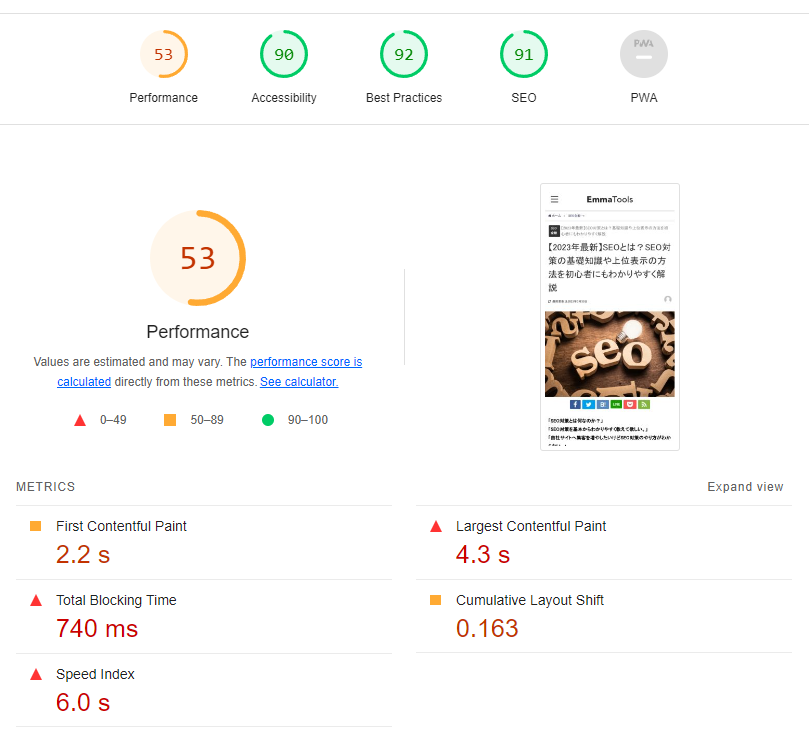Click the red triangle beside Largest Contentful Paint
Image resolution: width=809 pixels, height=737 pixels.
tap(436, 526)
